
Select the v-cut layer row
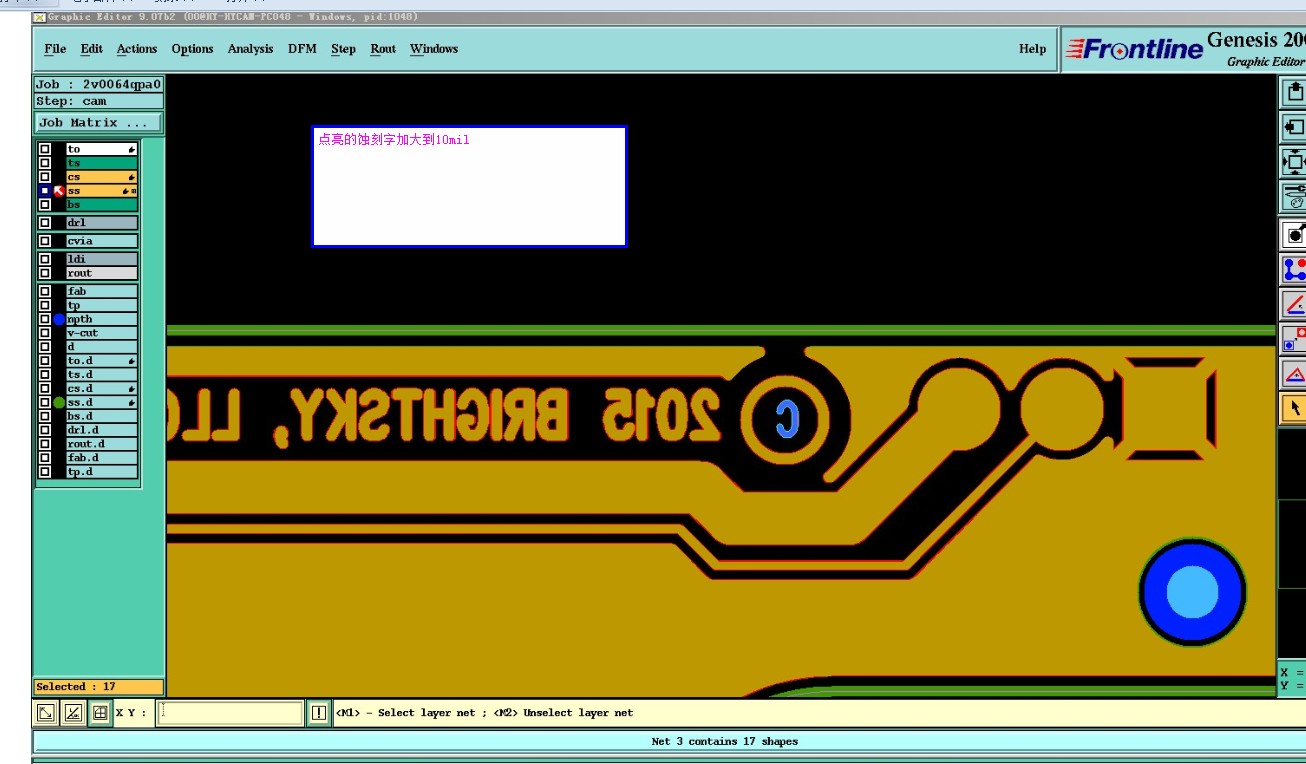pos(101,333)
